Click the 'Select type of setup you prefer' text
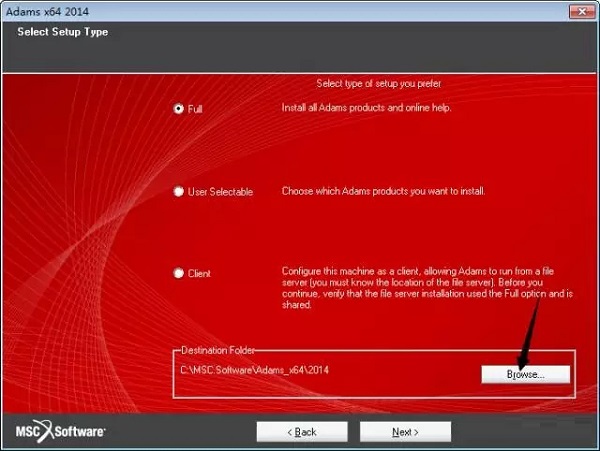 coord(378,83)
